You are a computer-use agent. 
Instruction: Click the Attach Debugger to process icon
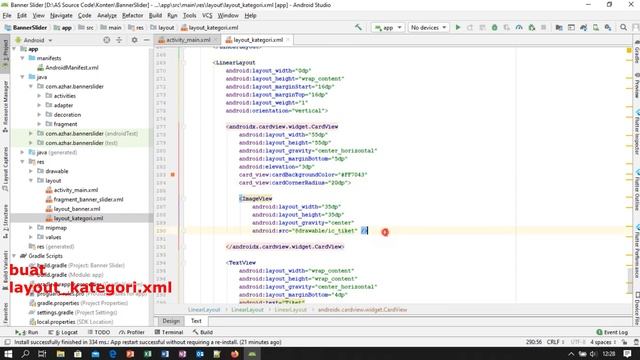(531, 27)
